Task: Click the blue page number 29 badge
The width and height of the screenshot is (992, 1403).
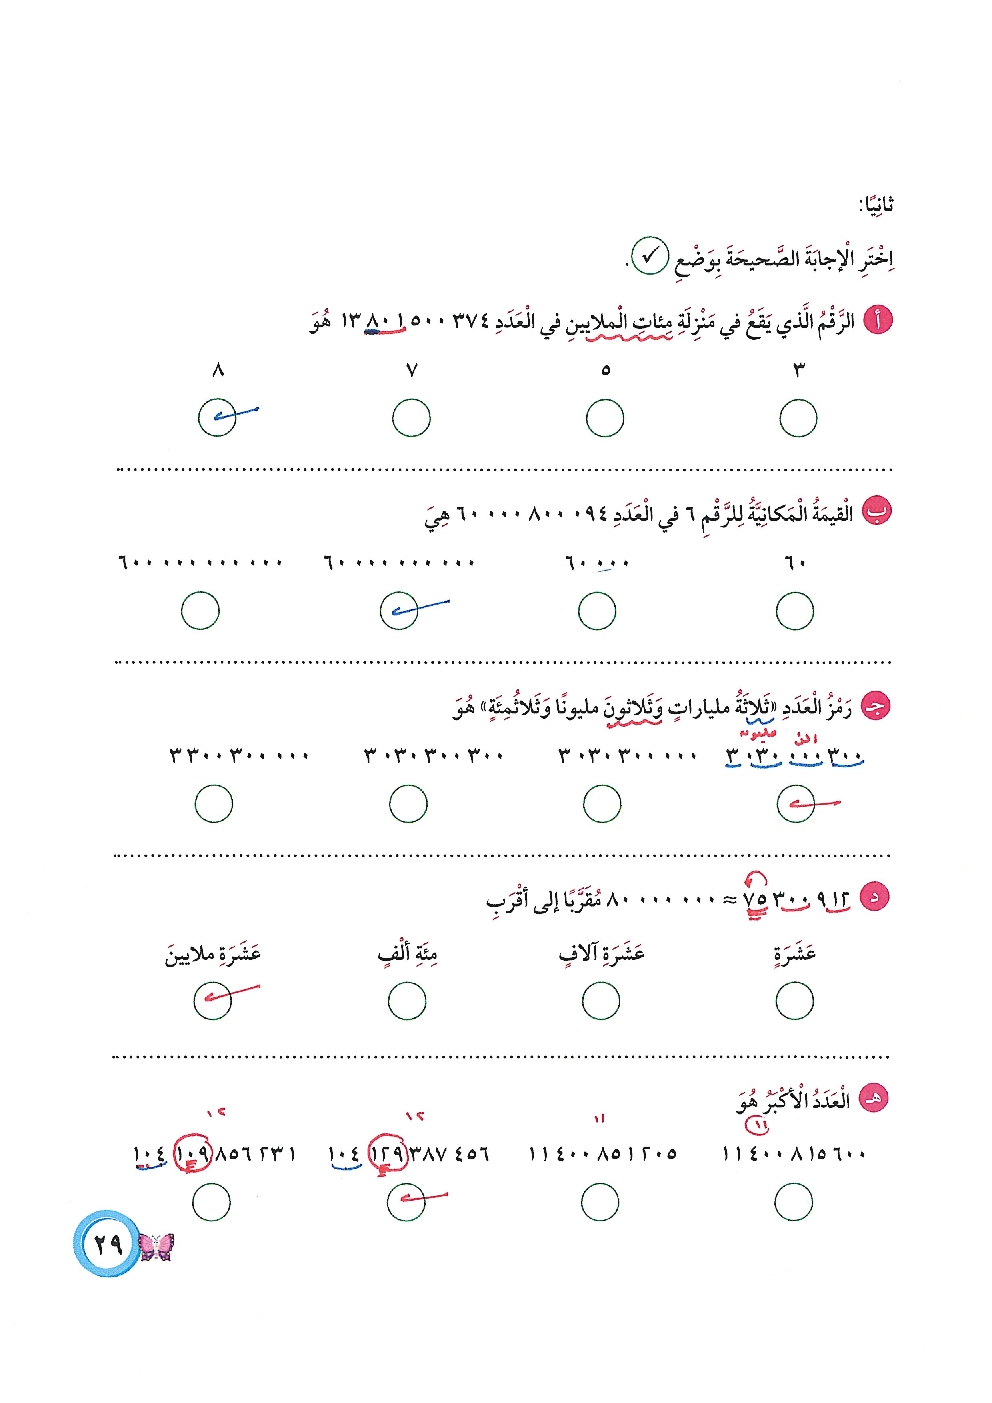Action: pos(105,1244)
